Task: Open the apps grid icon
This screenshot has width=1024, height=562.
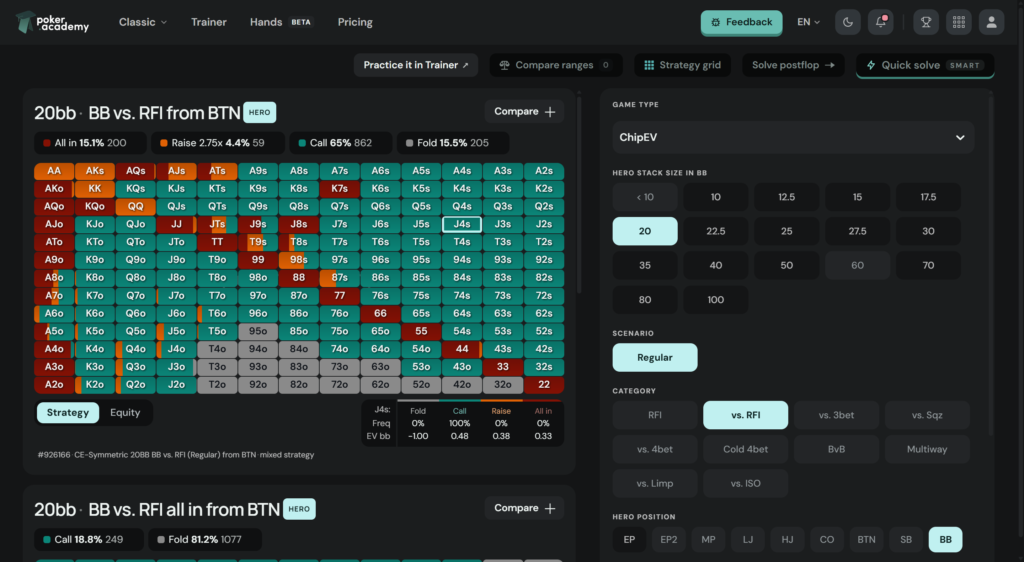Action: tap(958, 22)
